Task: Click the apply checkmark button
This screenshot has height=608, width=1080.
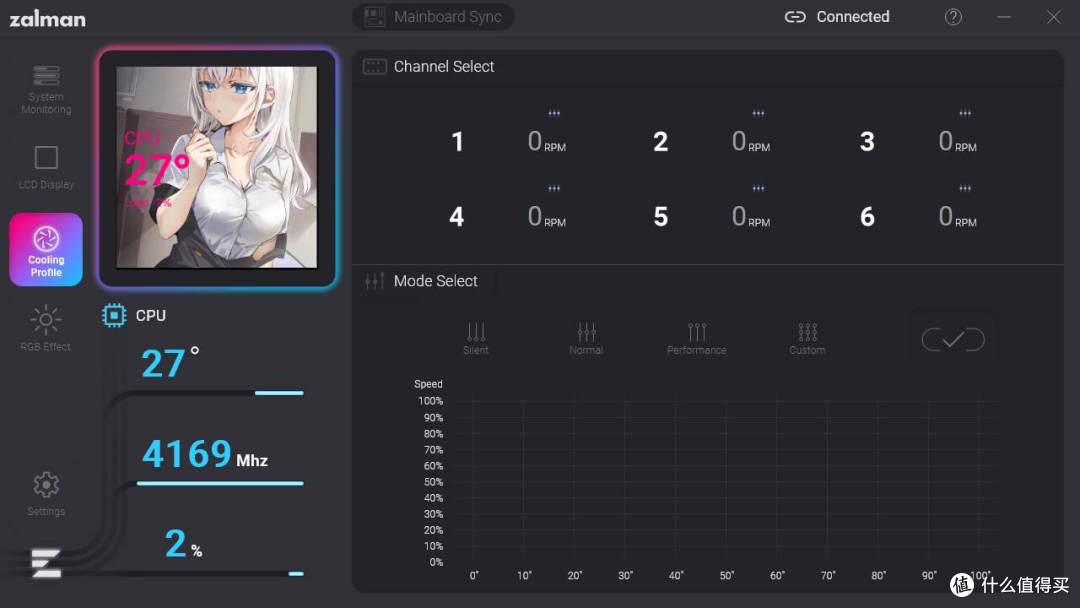Action: tap(953, 339)
